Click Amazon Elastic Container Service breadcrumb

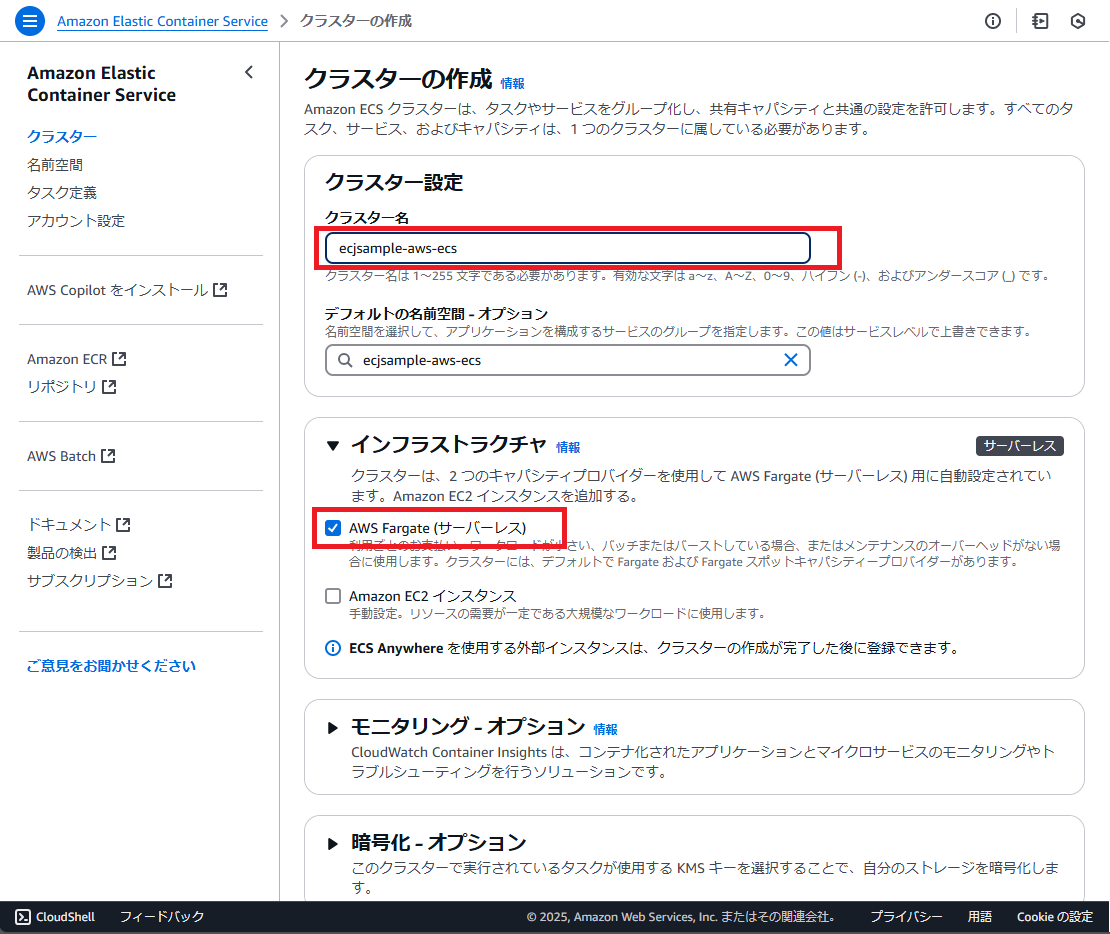coord(162,21)
